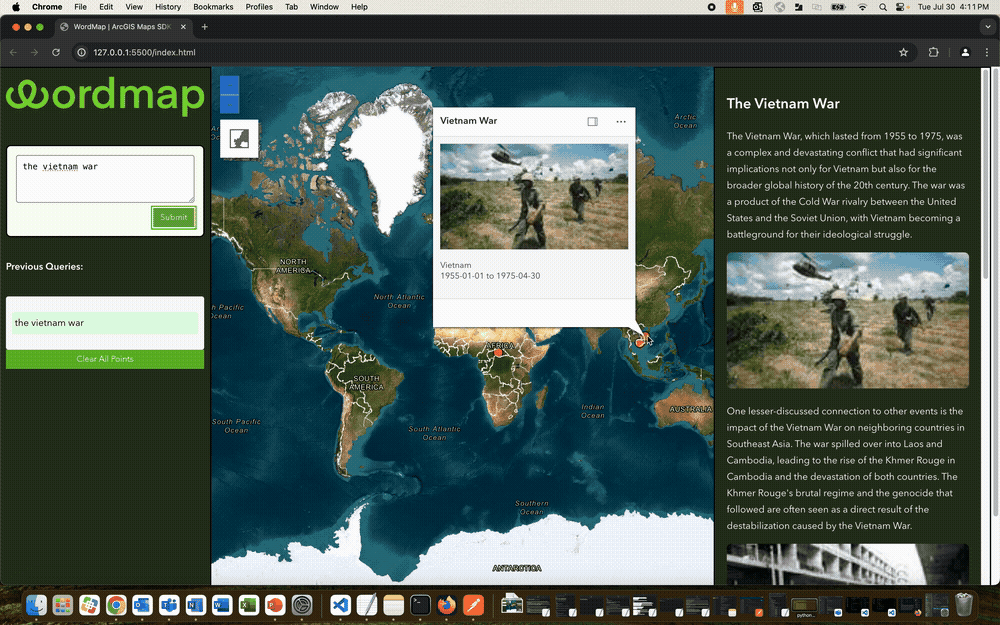This screenshot has height=625, width=1000.
Task: Open Finder from the dock
Action: 36,605
